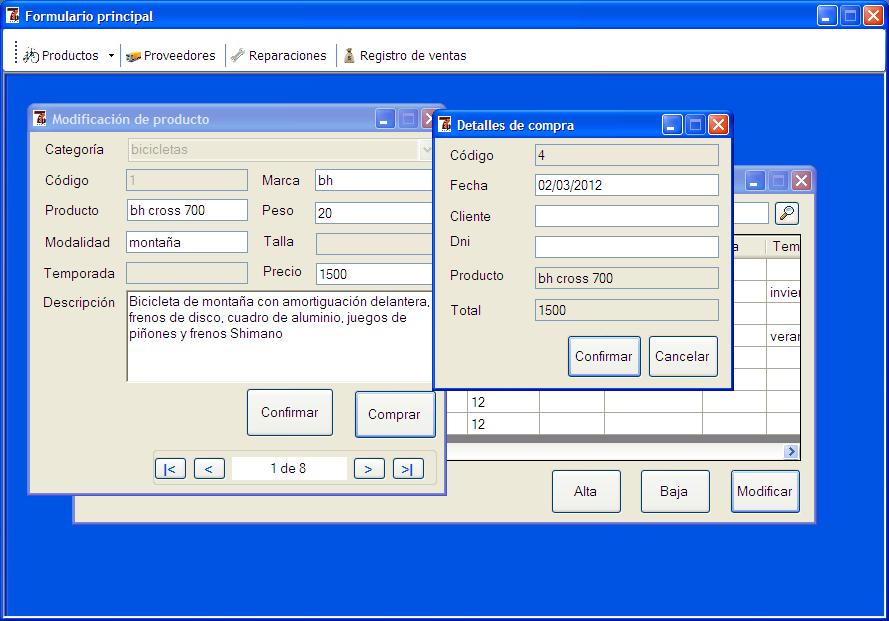
Task: Close the Formulario principal window
Action: 873,16
